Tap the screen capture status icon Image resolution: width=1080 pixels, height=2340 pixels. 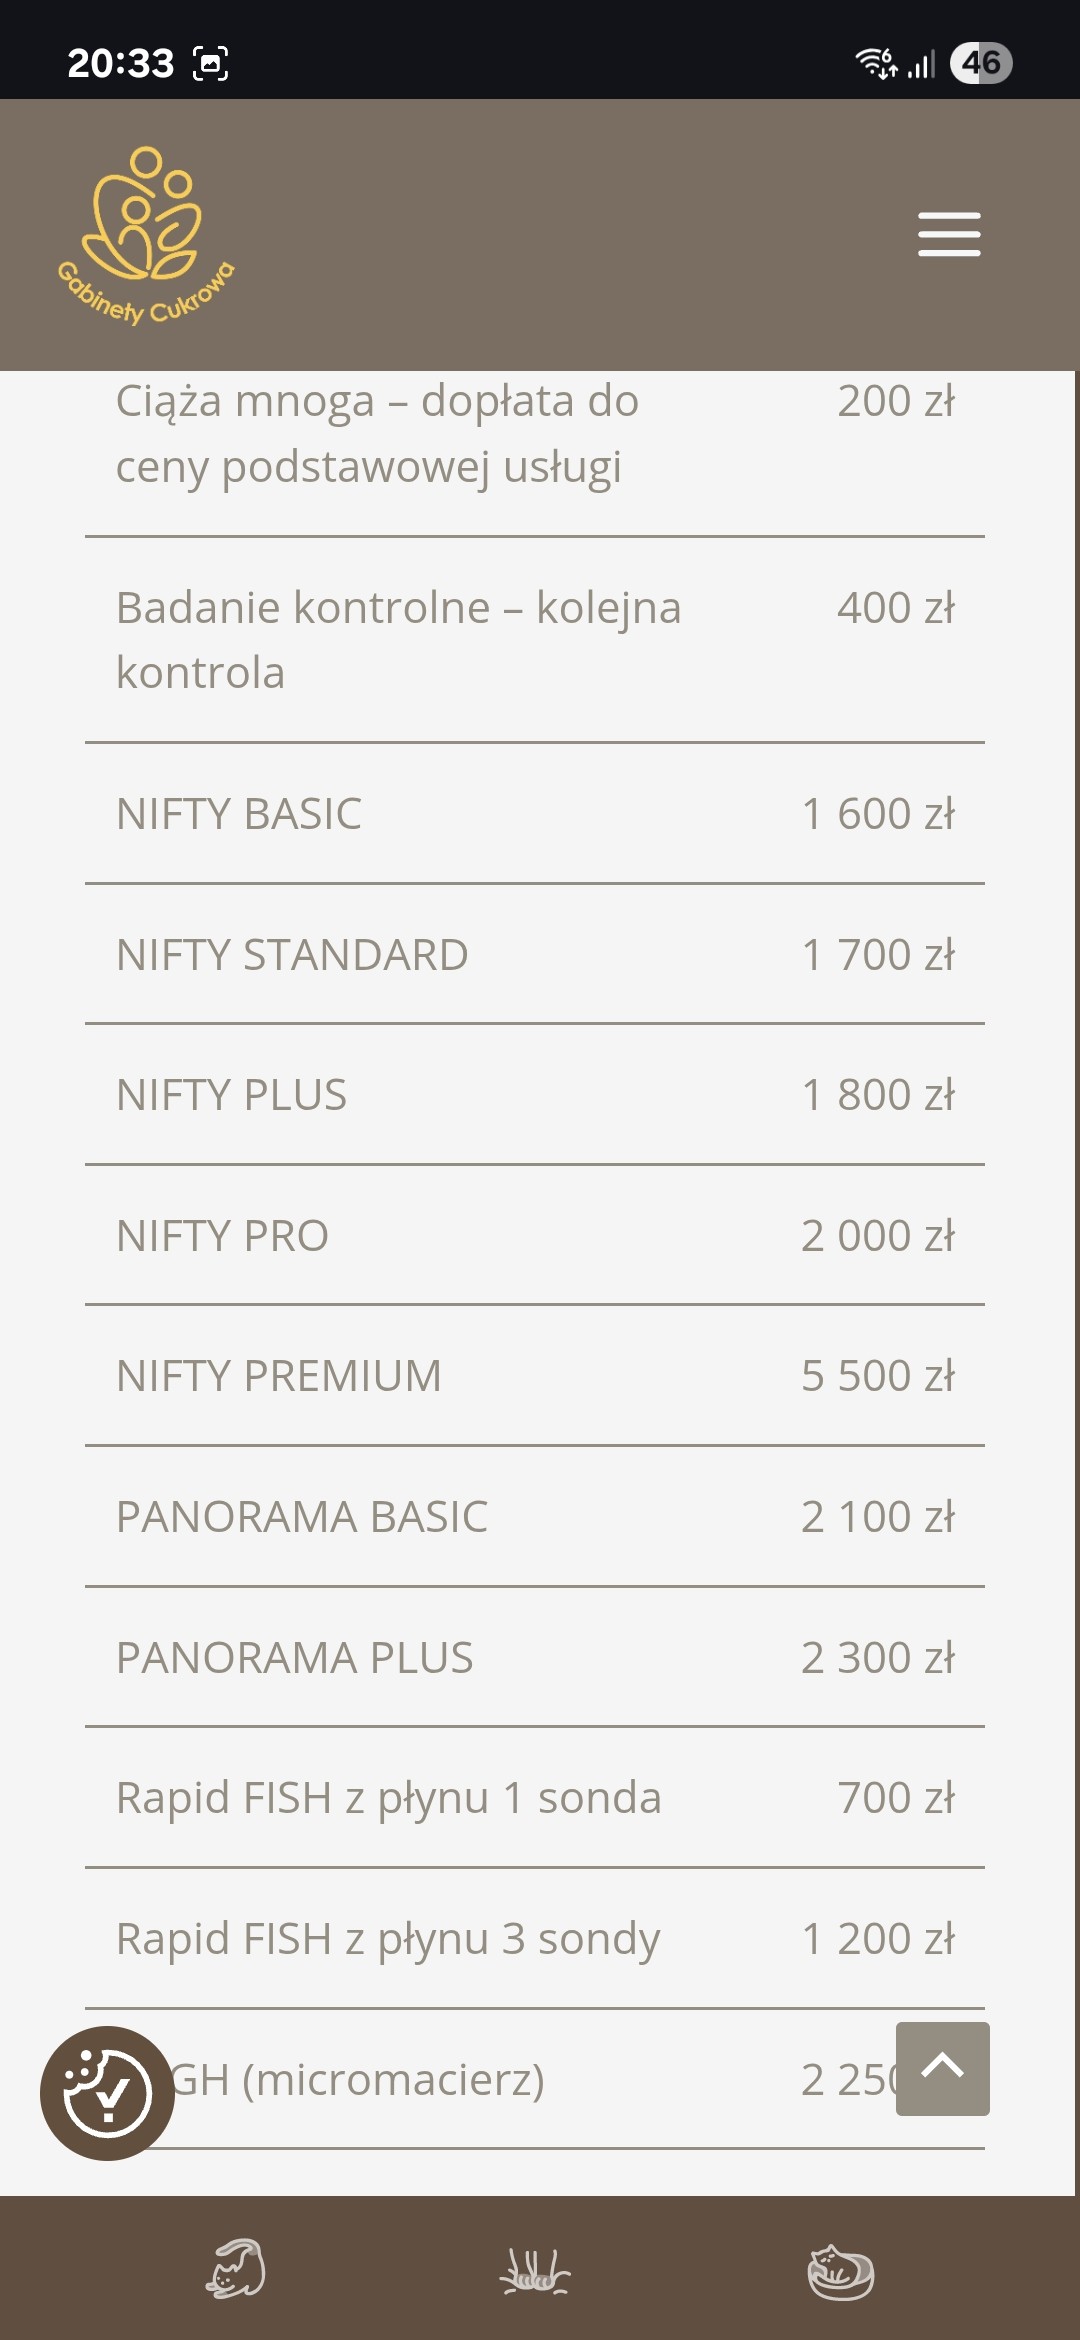tap(210, 63)
